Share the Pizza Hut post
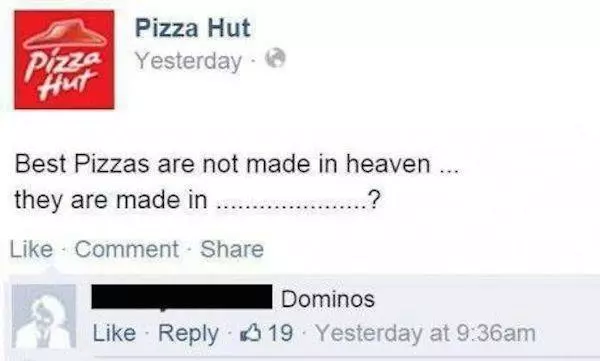Image resolution: width=600 pixels, height=361 pixels. point(232,249)
